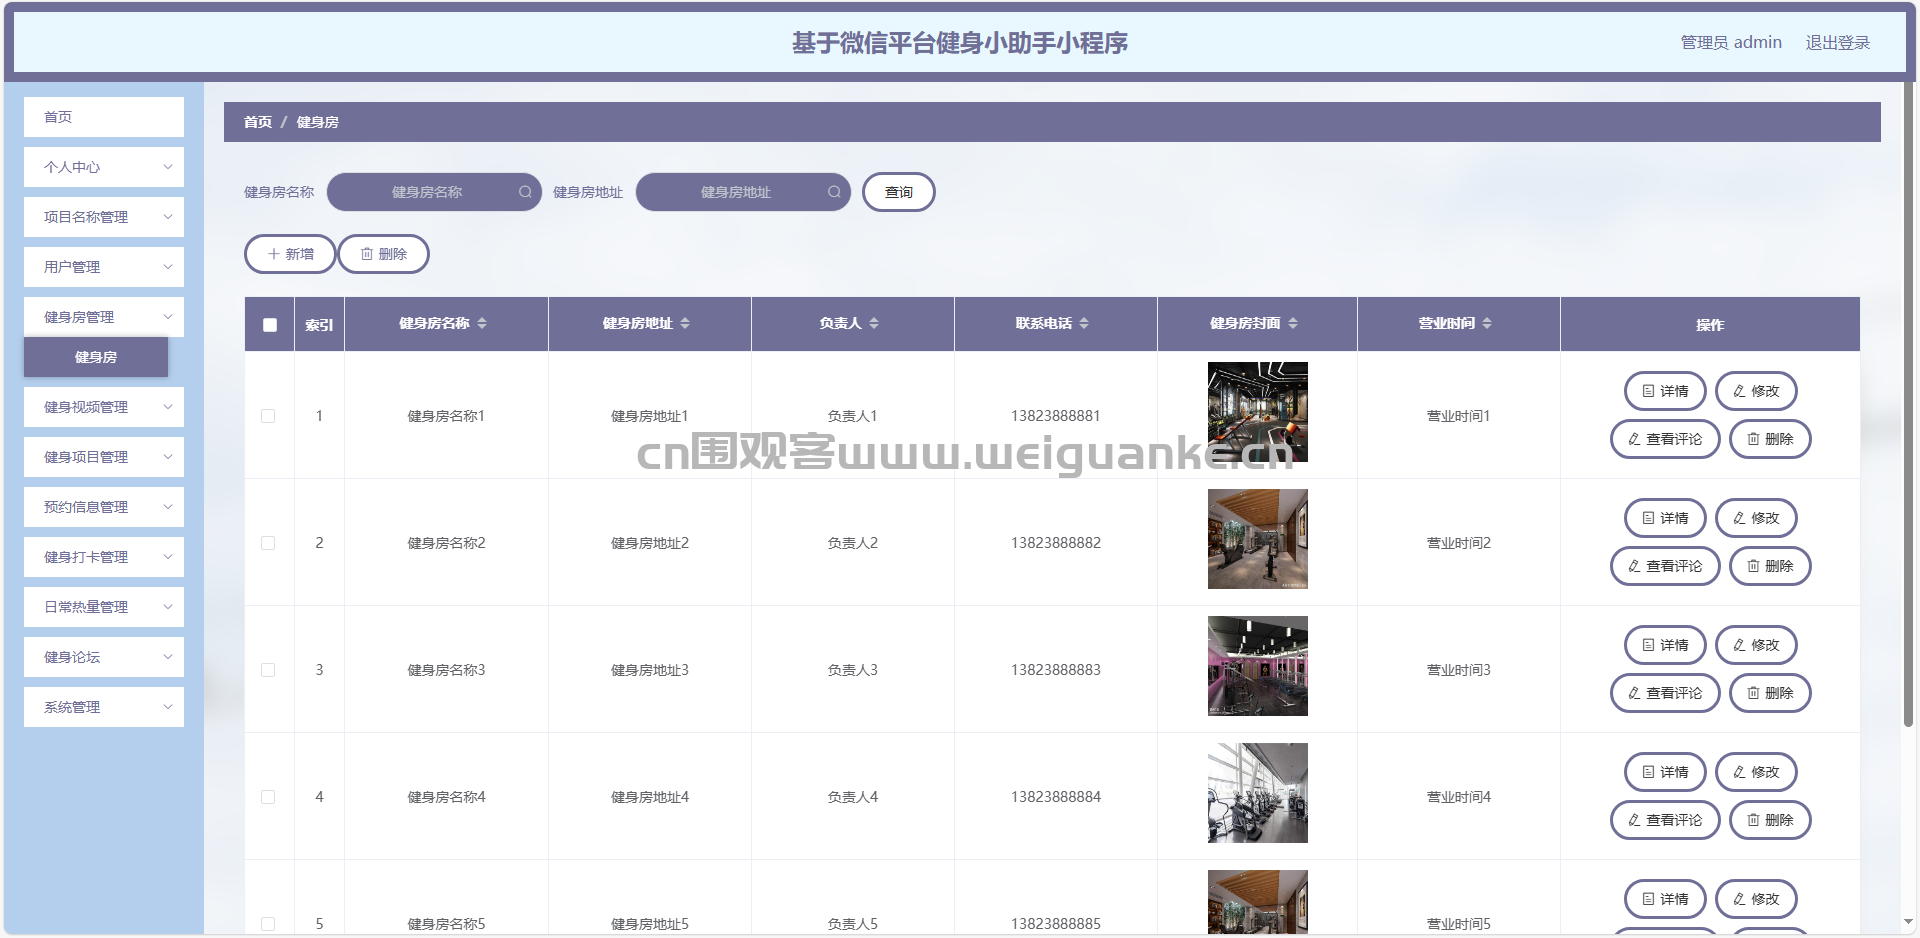Click the 新增 plus button
This screenshot has height=938, width=1920.
[x=290, y=254]
